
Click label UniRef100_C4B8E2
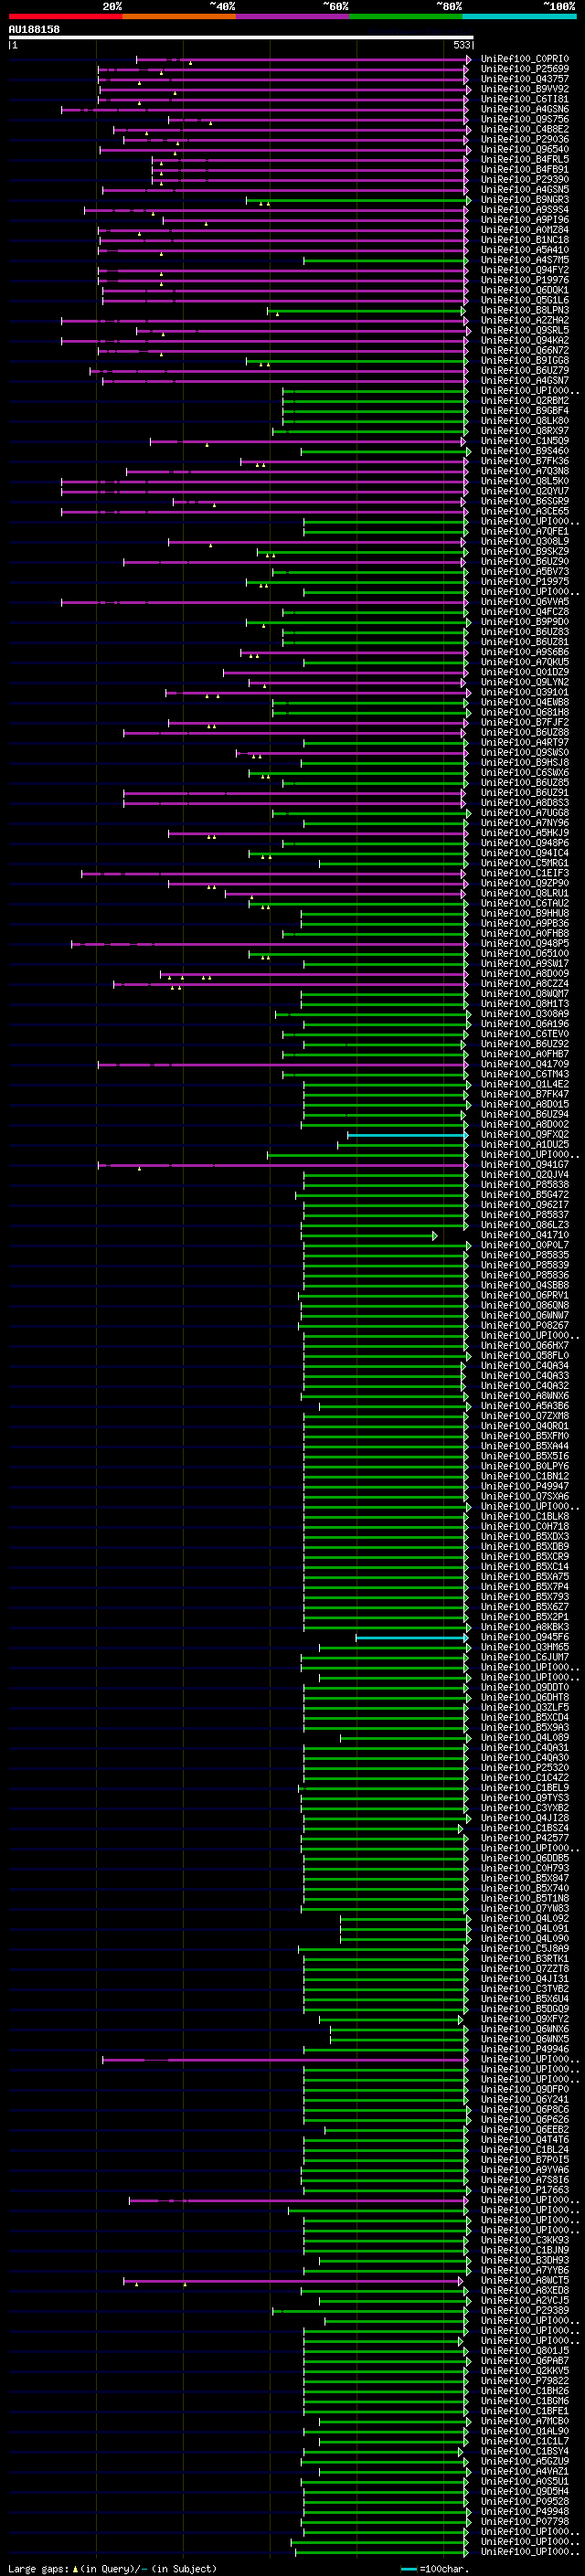(524, 129)
